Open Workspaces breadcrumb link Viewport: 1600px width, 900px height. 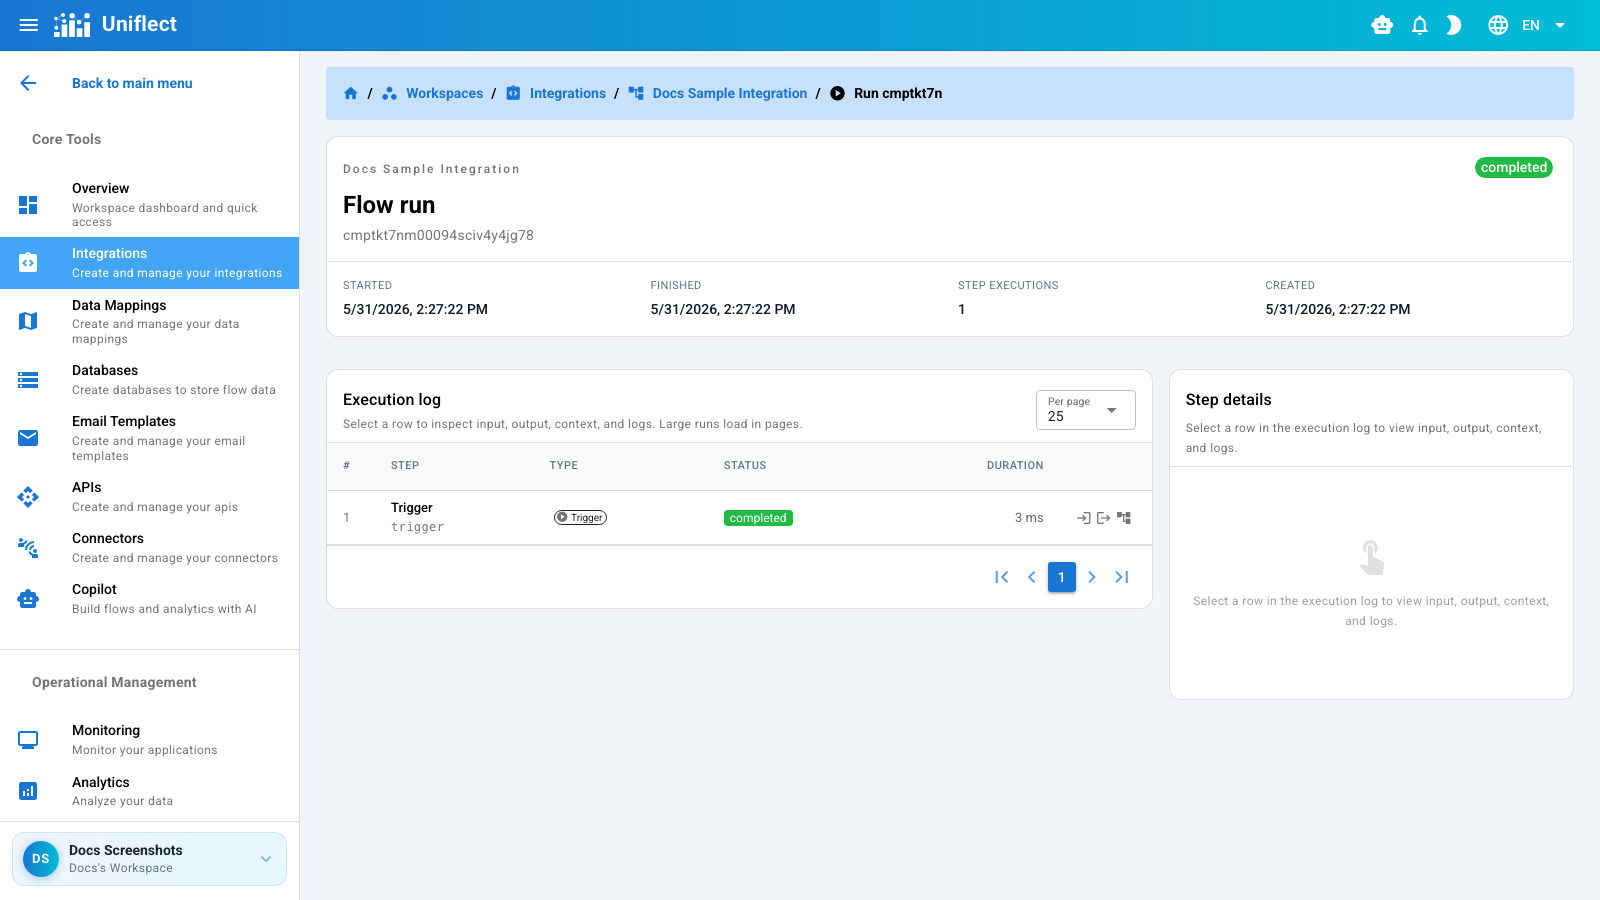point(444,93)
